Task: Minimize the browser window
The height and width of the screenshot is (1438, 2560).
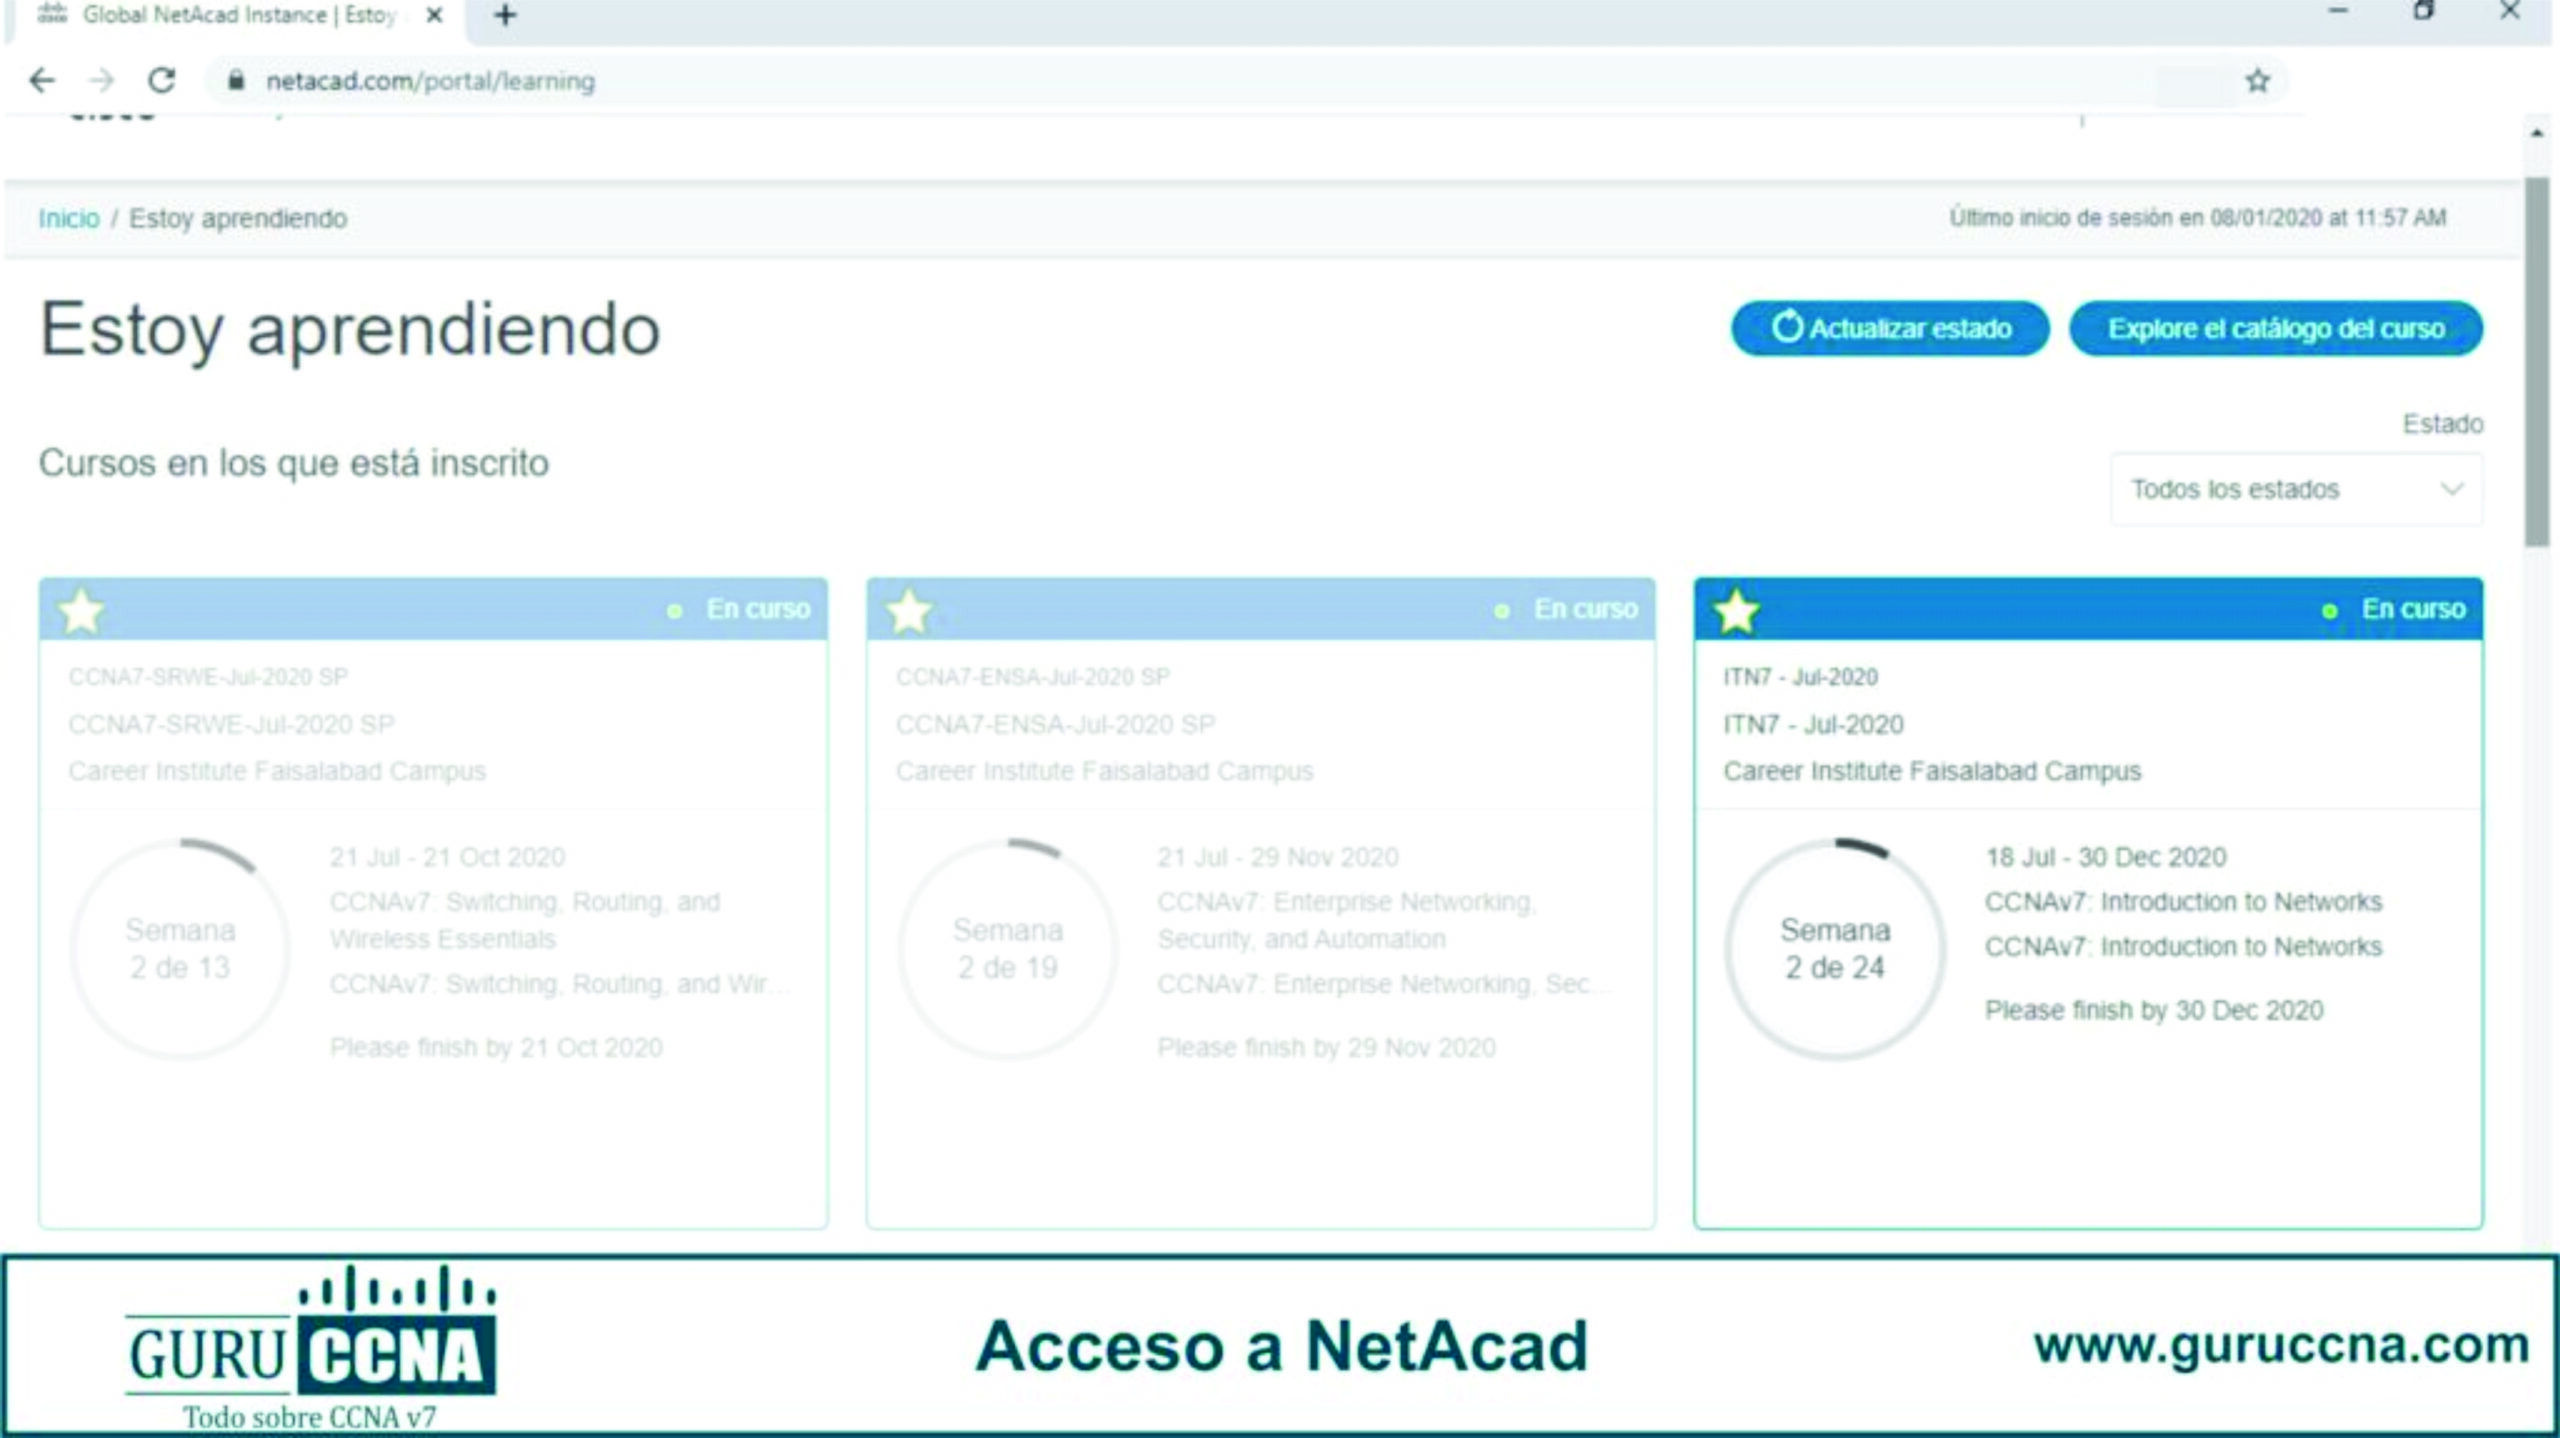Action: (x=2337, y=12)
